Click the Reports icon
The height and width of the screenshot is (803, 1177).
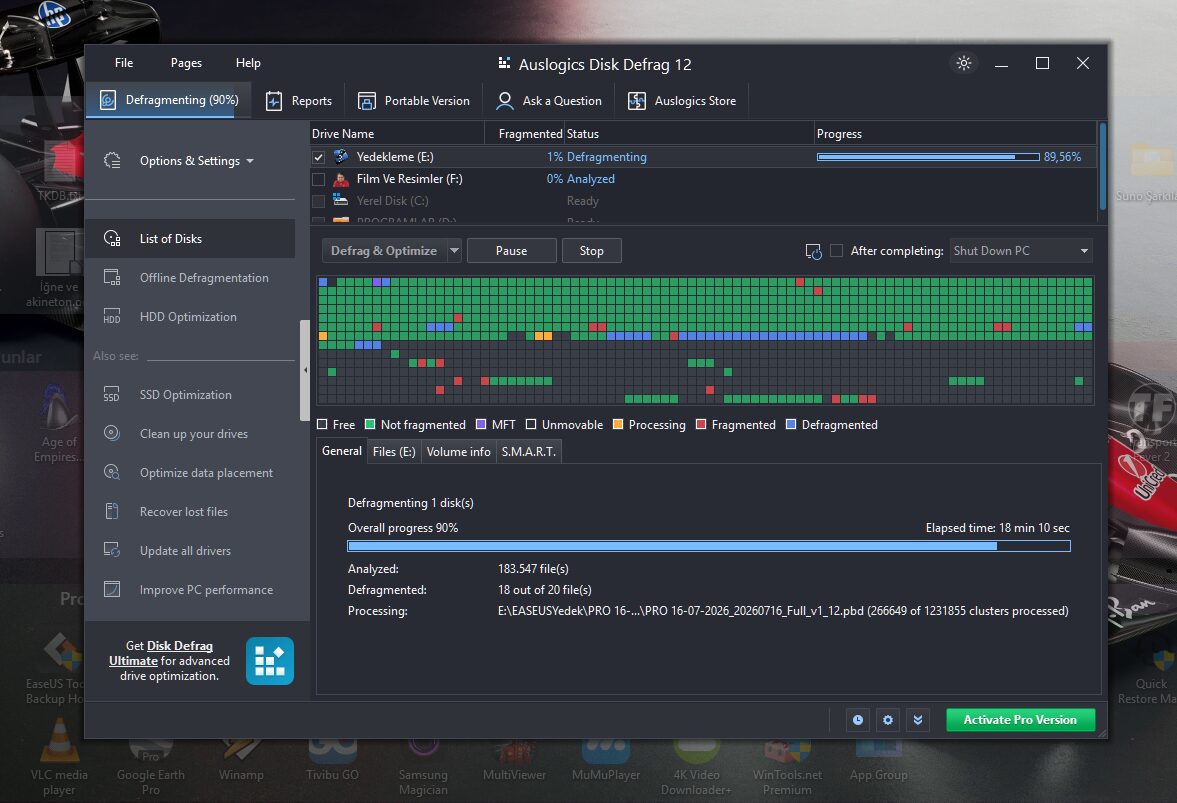tap(274, 101)
